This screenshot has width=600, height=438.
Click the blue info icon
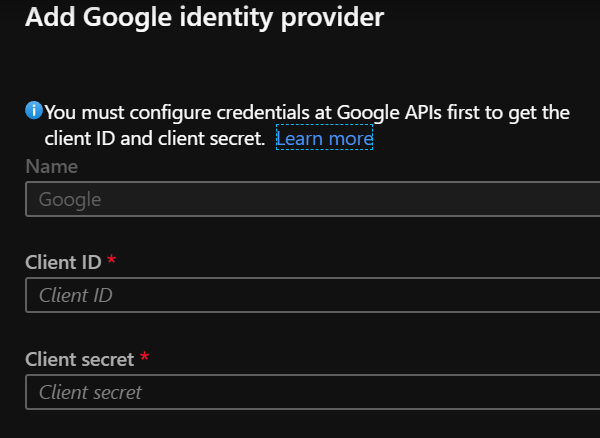tap(34, 110)
